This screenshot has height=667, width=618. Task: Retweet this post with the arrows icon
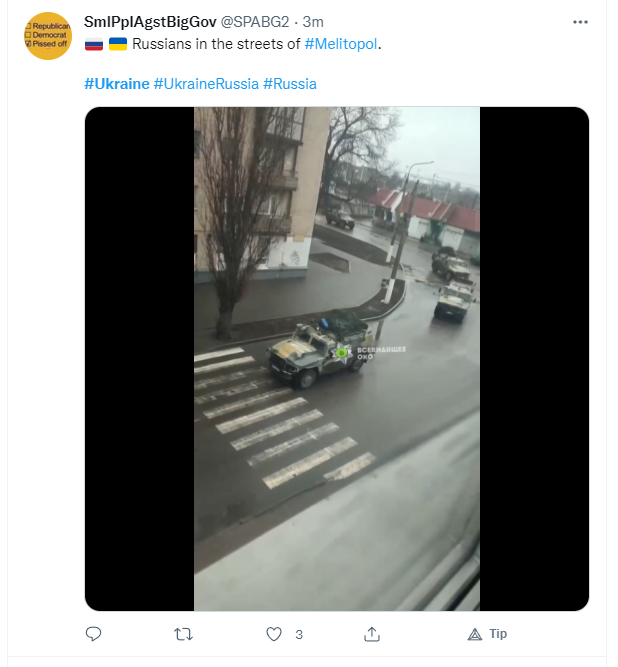coord(183,634)
